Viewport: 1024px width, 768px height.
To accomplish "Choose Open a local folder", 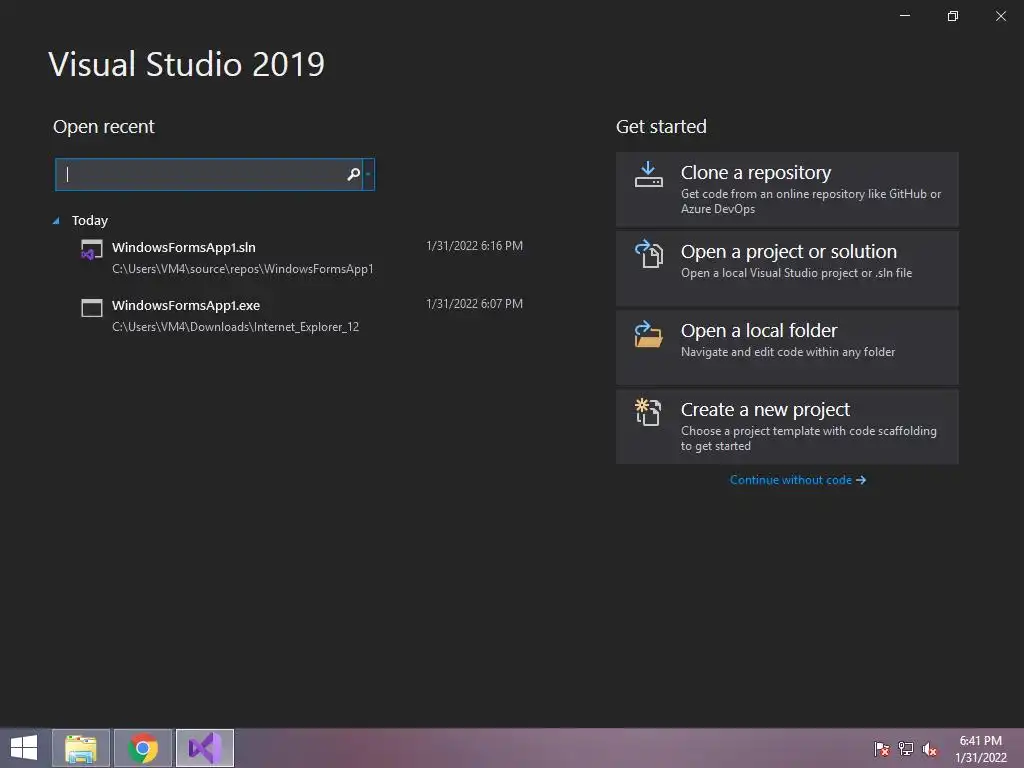I will [787, 347].
